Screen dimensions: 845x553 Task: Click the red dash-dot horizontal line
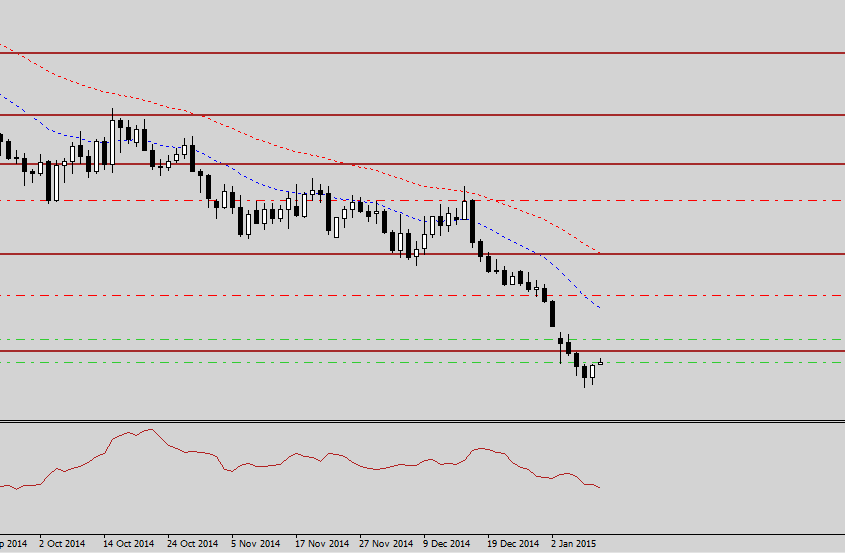(x=700, y=200)
